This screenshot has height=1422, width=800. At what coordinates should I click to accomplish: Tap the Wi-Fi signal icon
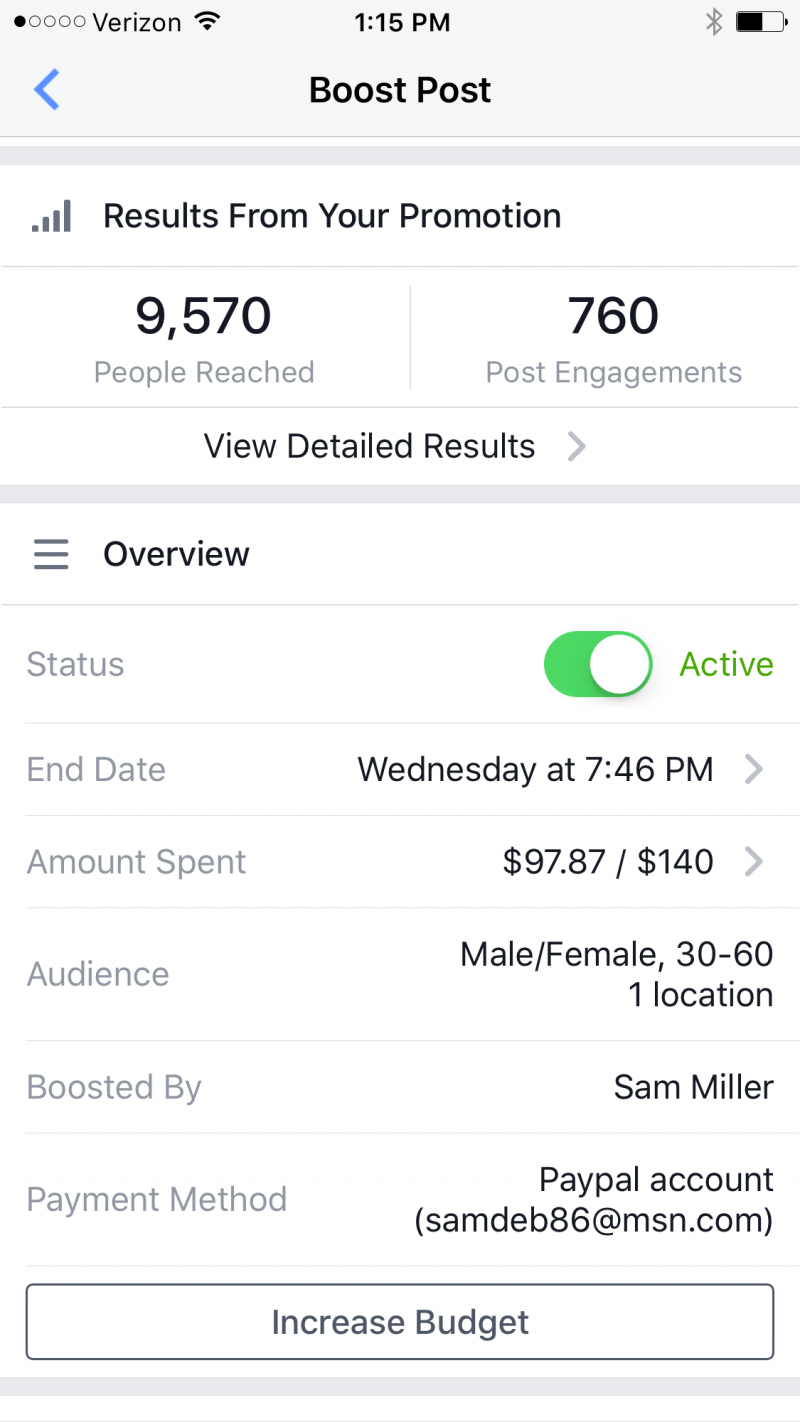208,22
